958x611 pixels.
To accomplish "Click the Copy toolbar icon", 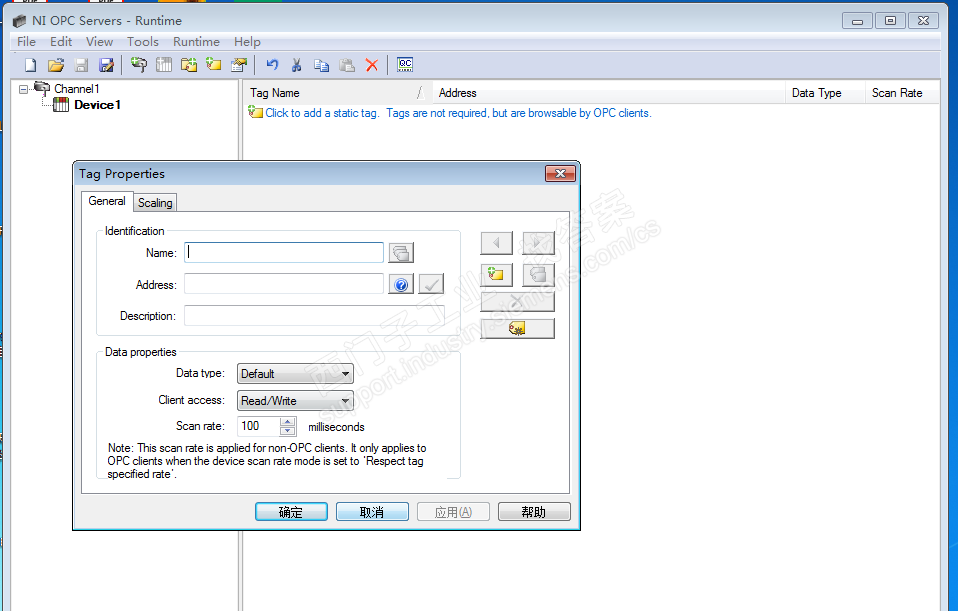I will (x=321, y=65).
